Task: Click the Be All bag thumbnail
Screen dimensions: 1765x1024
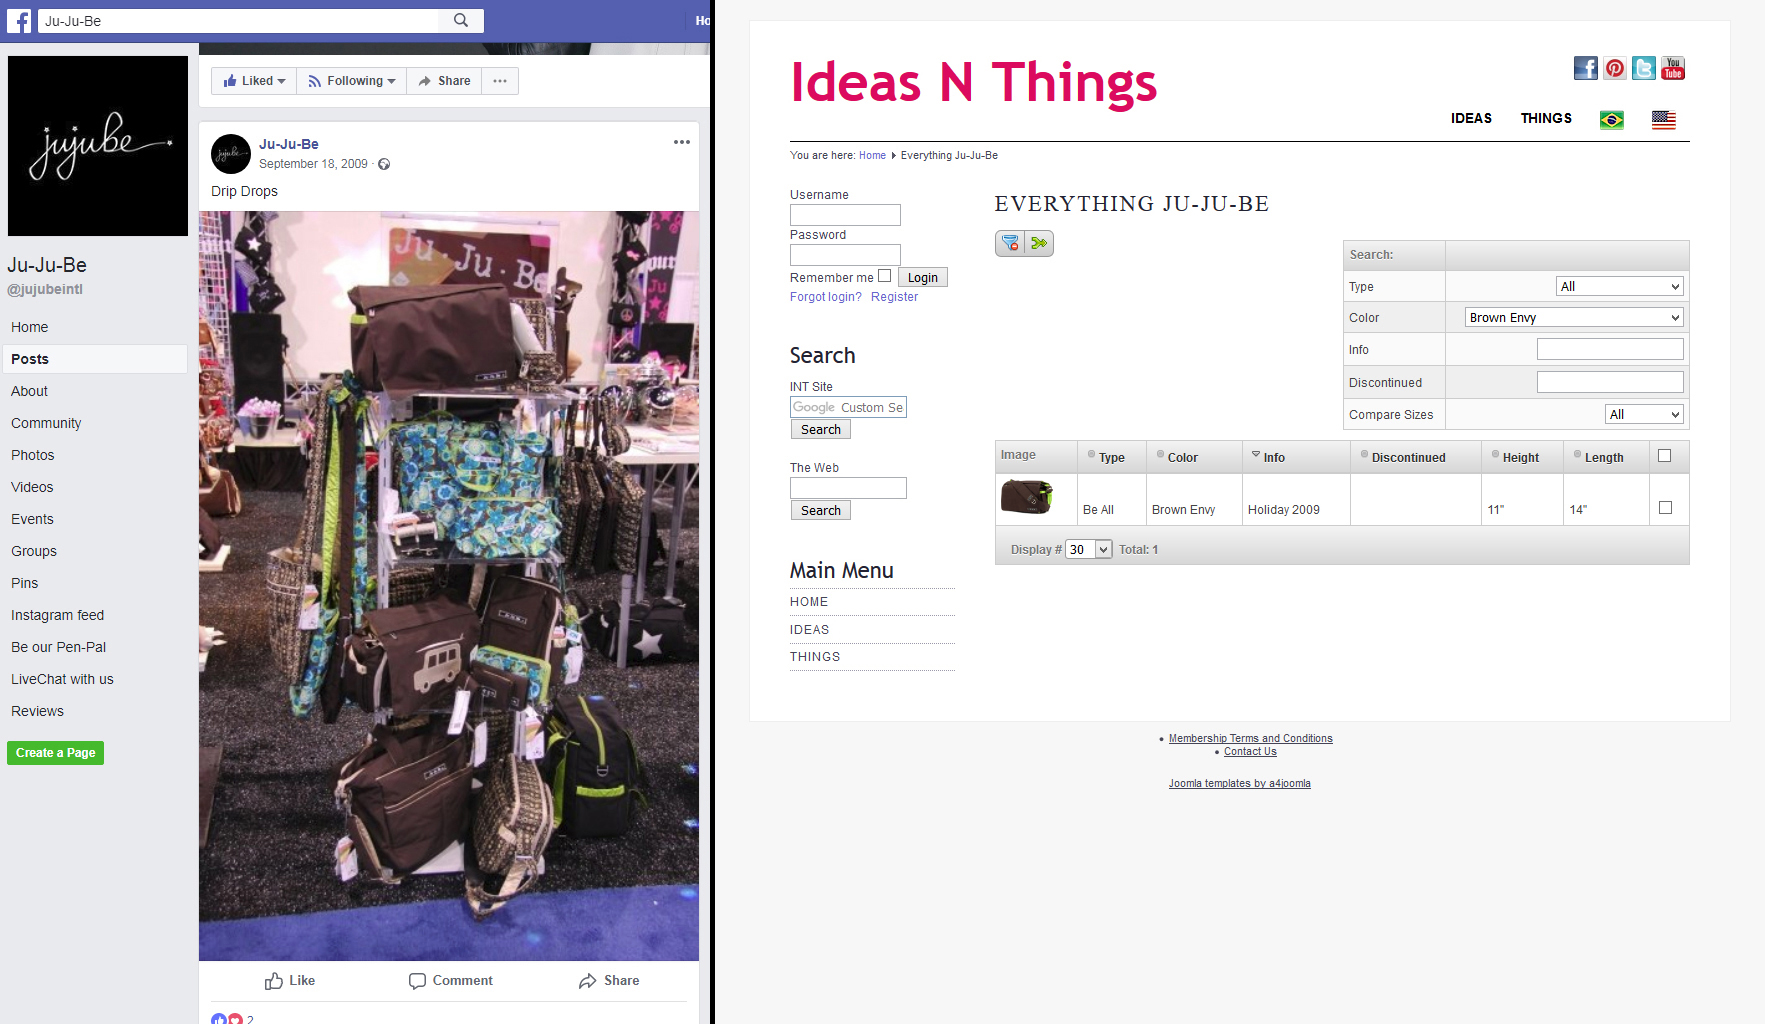Action: (1027, 497)
